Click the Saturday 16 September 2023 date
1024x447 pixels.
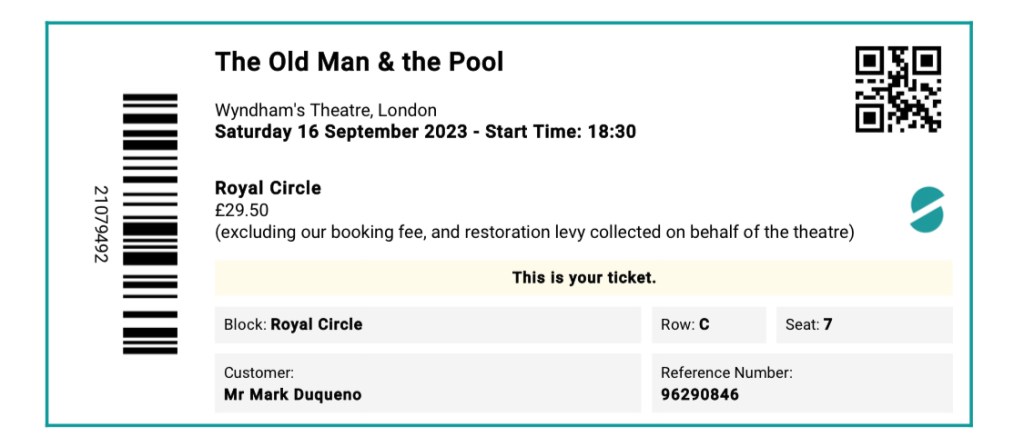pyautogui.click(x=341, y=131)
